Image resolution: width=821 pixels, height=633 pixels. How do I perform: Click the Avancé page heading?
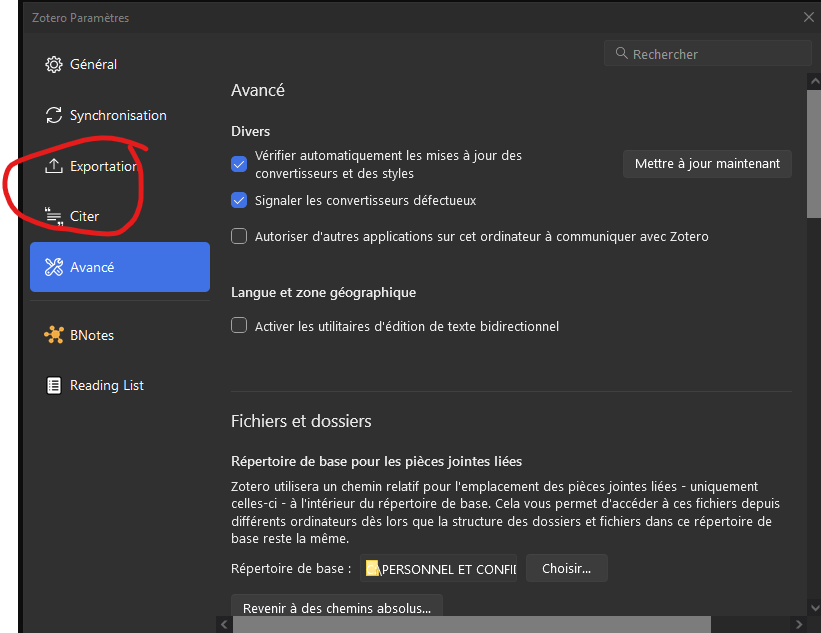click(258, 90)
